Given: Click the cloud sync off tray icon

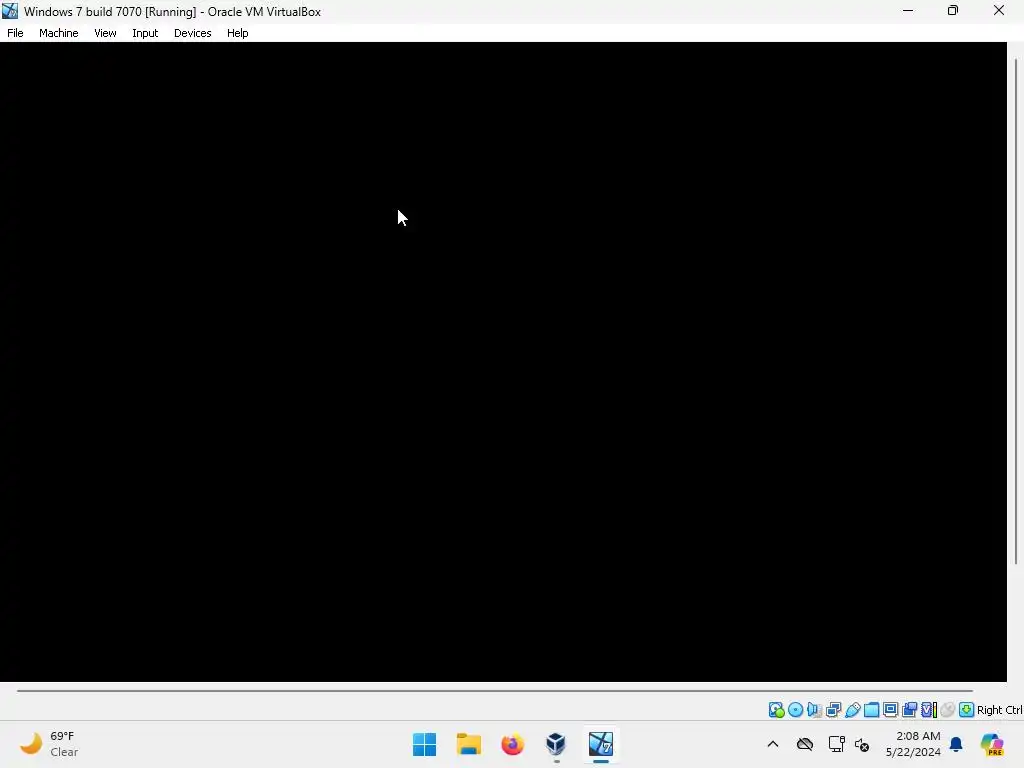Looking at the screenshot, I should pyautogui.click(x=805, y=744).
